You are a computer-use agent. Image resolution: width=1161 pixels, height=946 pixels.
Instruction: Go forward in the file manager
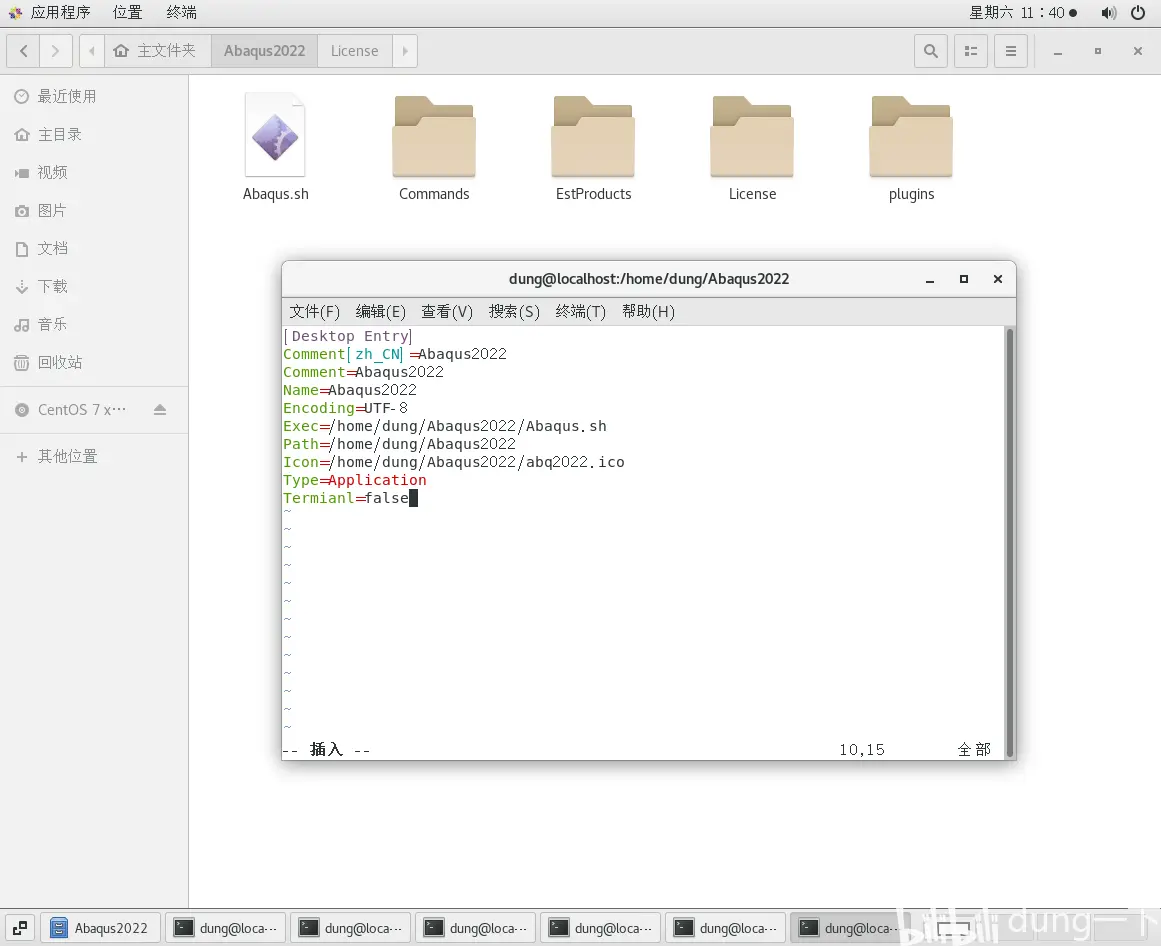tap(56, 51)
